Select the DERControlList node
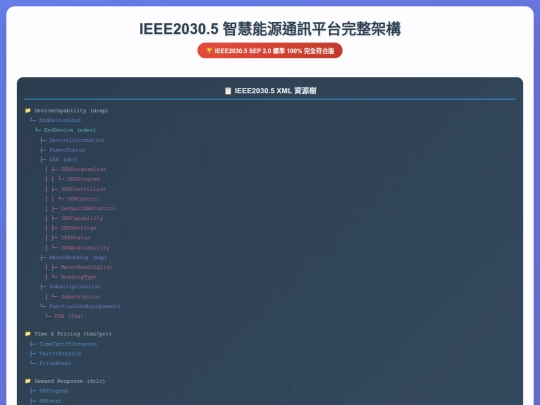540x405 pixels. click(83, 189)
